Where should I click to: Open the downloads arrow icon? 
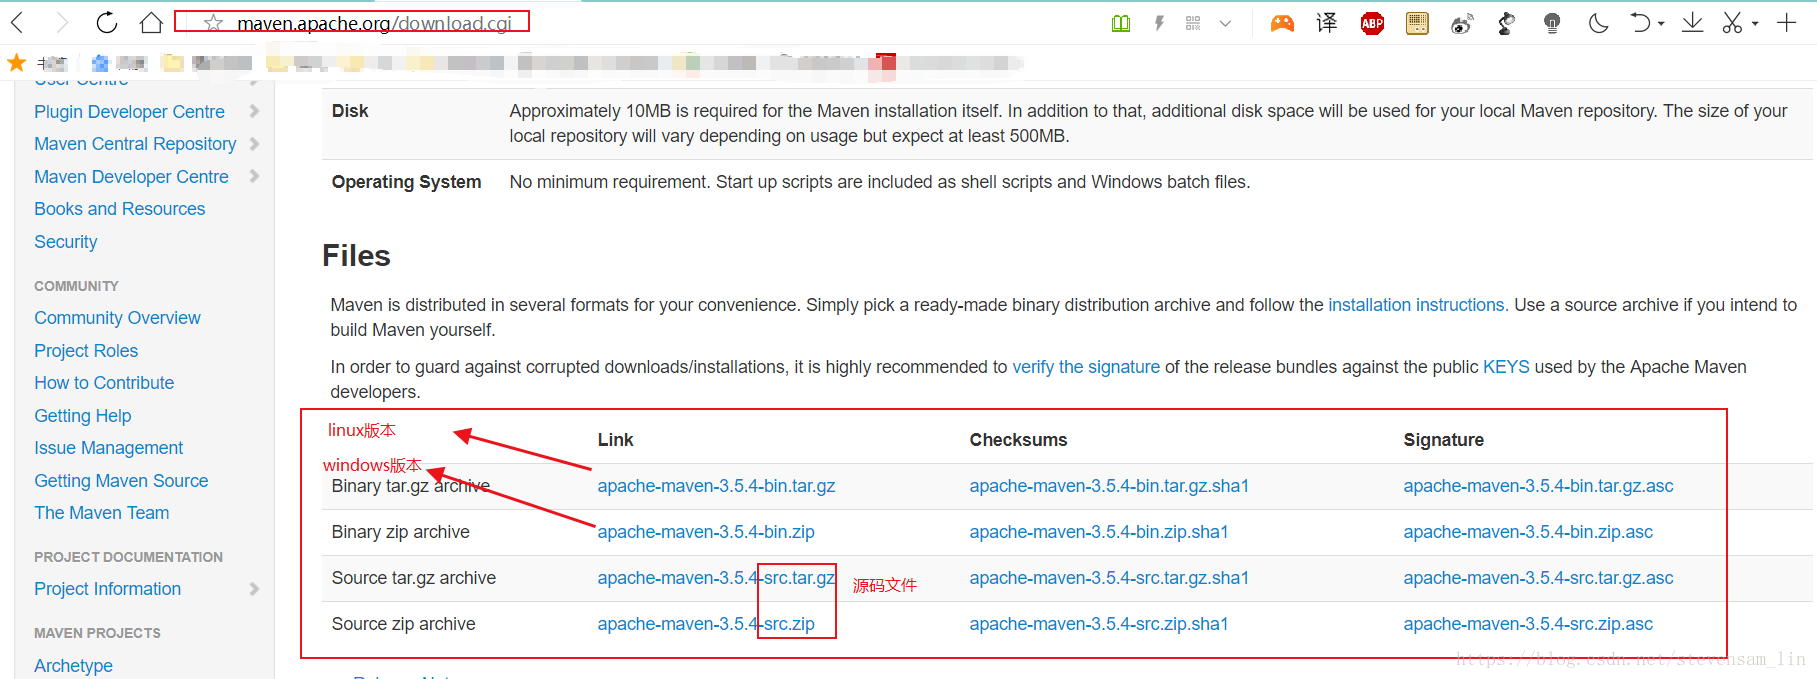point(1692,22)
